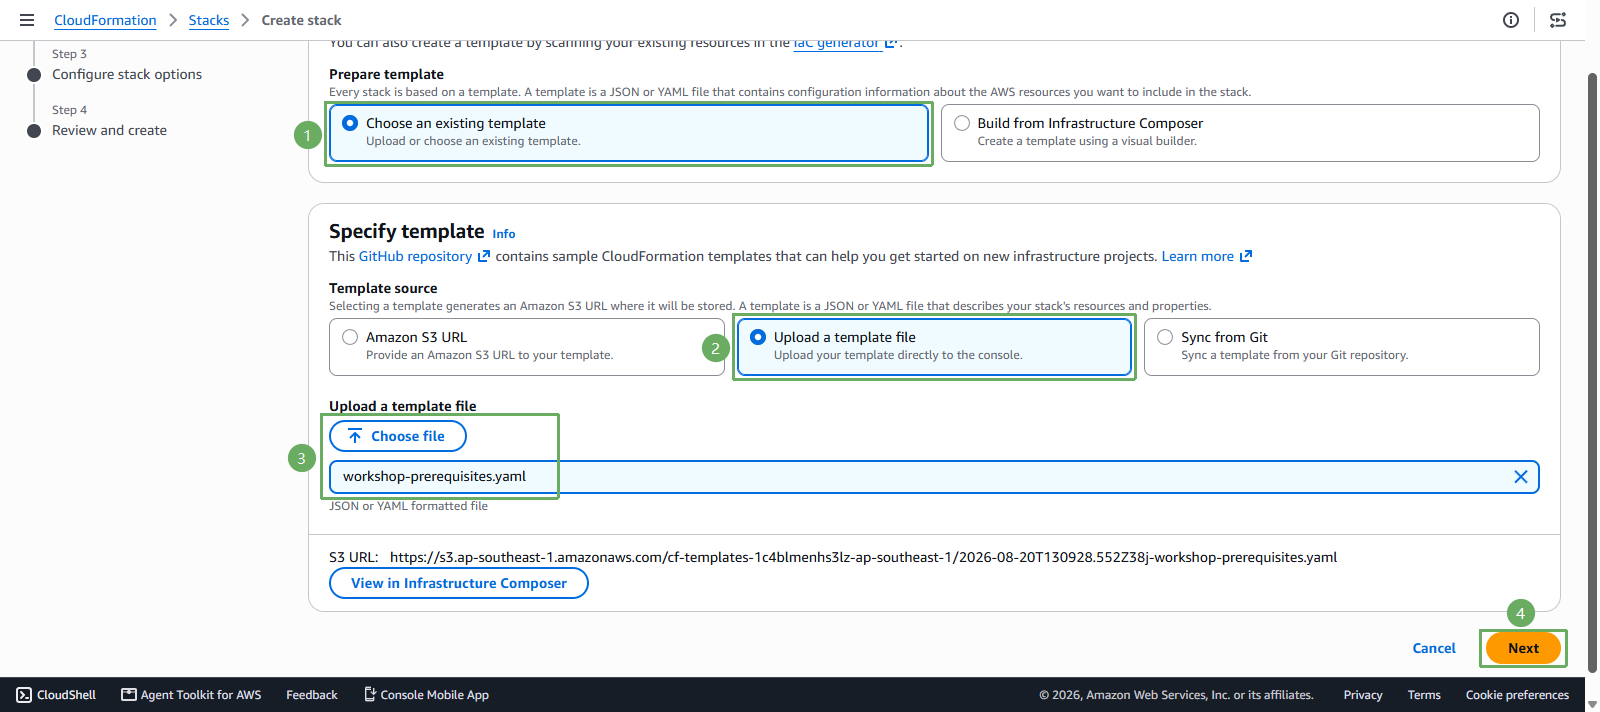
Task: Open the GitHub repository link
Action: [x=424, y=256]
